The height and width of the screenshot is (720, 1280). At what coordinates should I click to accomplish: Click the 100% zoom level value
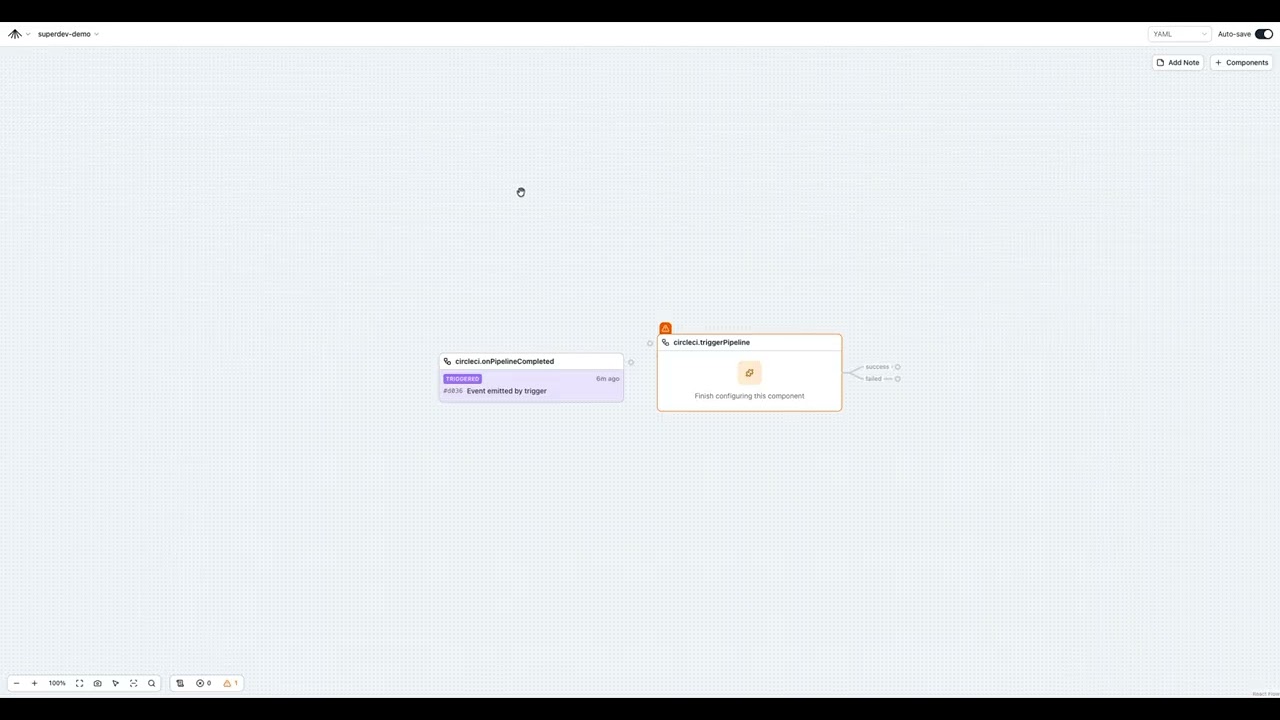[x=57, y=683]
